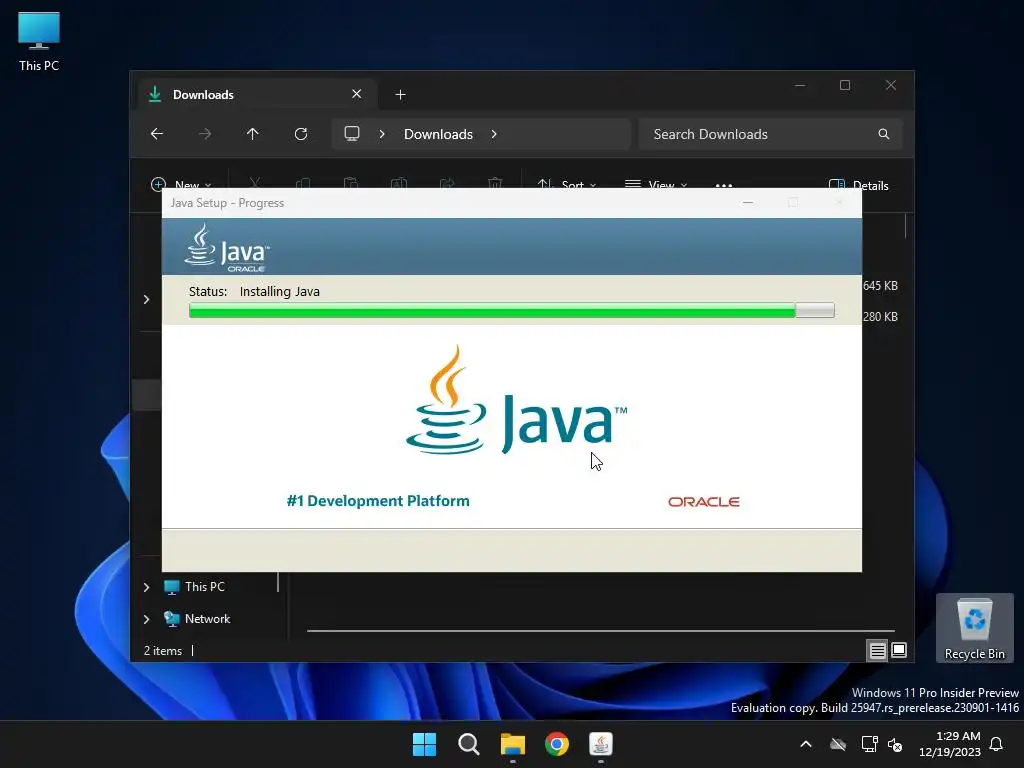Open the network tray icon

(x=869, y=744)
